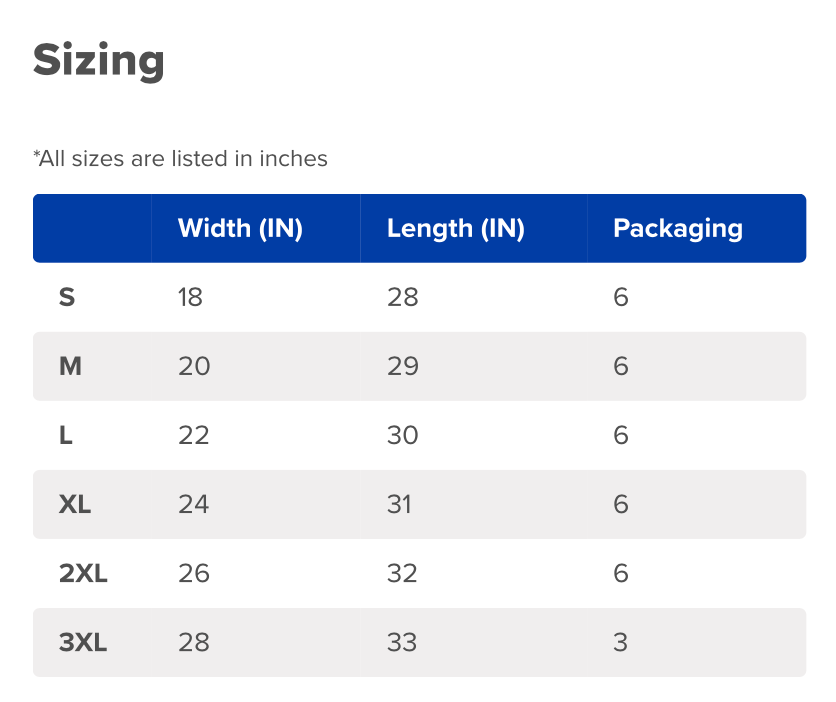Select the S size row label

pos(67,297)
